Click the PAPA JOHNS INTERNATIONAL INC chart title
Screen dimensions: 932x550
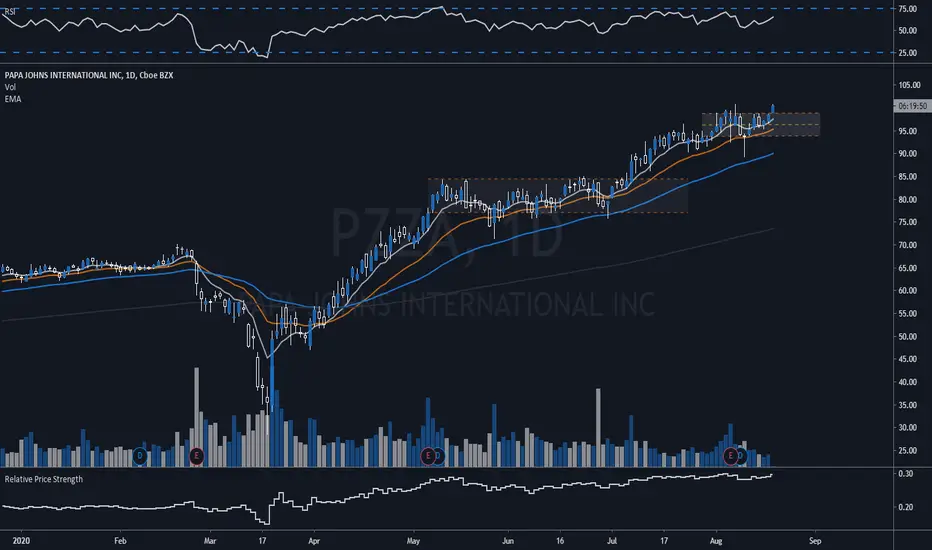click(89, 76)
